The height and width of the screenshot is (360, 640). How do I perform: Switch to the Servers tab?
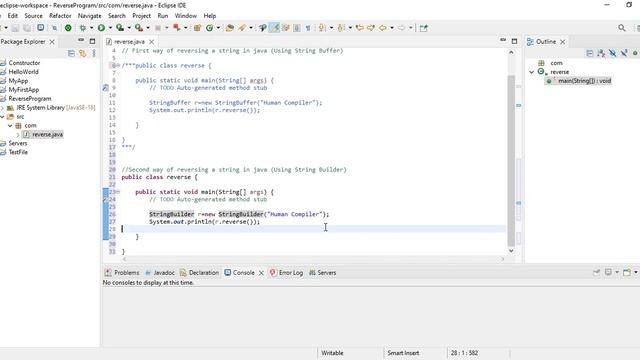pyautogui.click(x=322, y=273)
